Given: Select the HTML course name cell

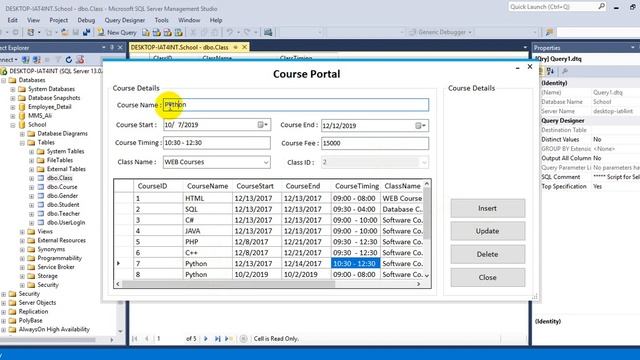Looking at the screenshot, I should tap(207, 198).
